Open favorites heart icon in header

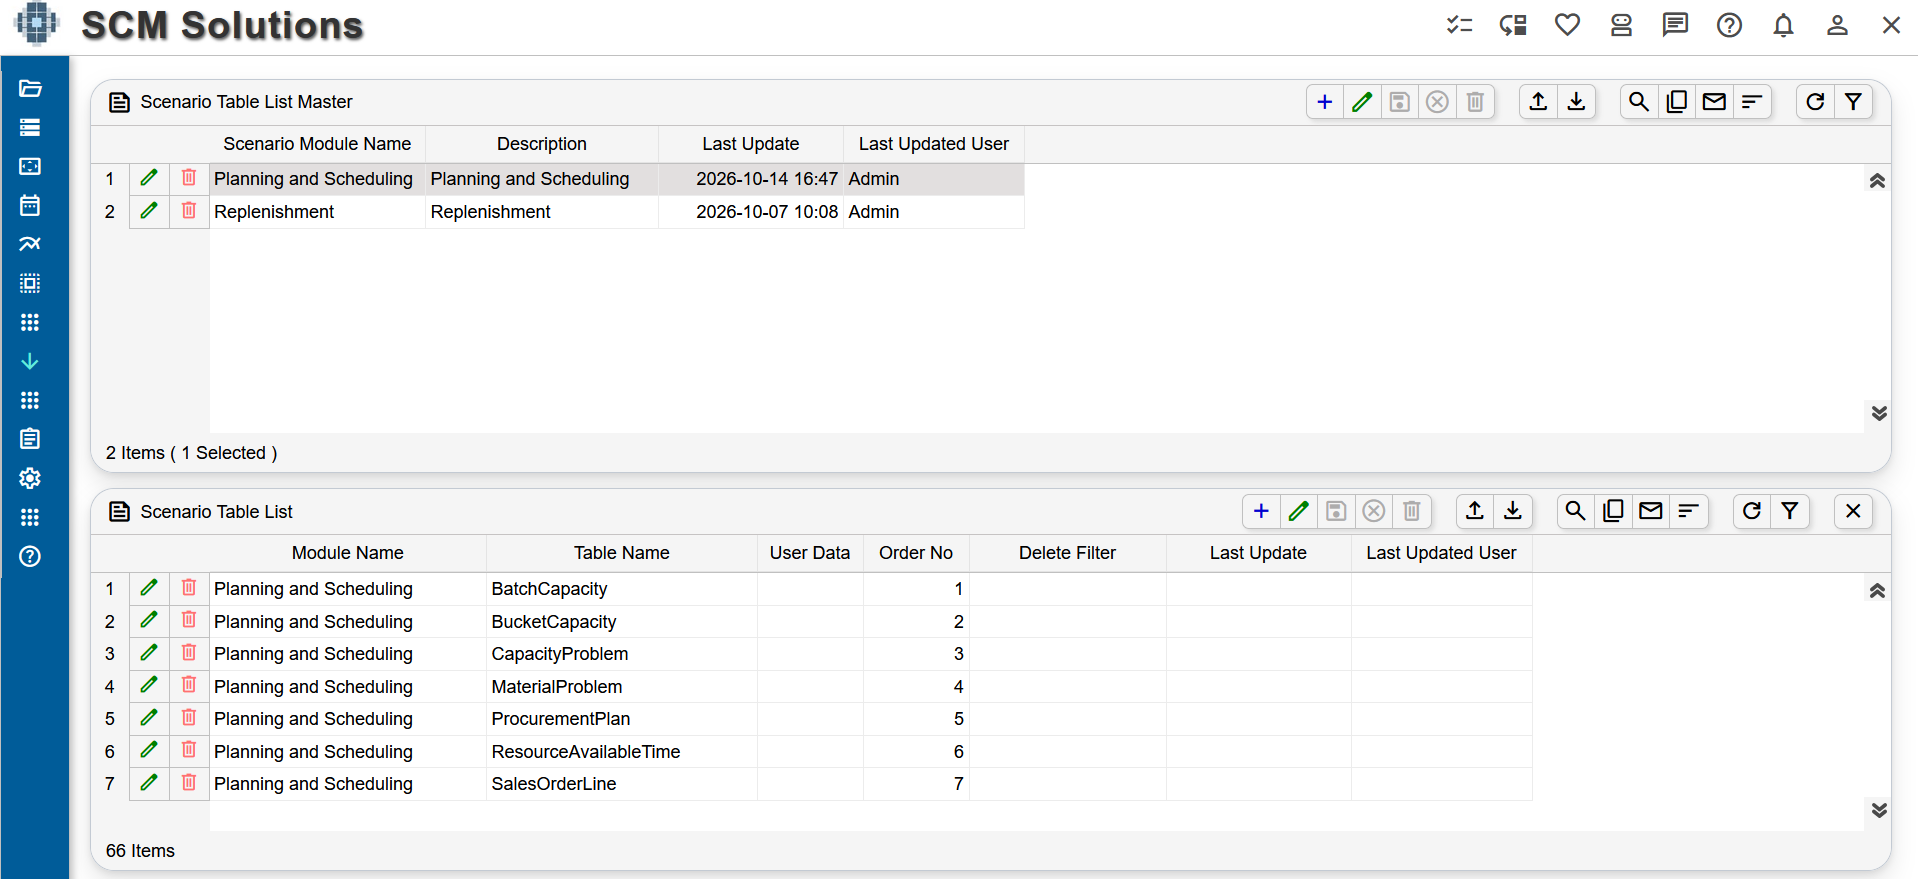coord(1567,25)
